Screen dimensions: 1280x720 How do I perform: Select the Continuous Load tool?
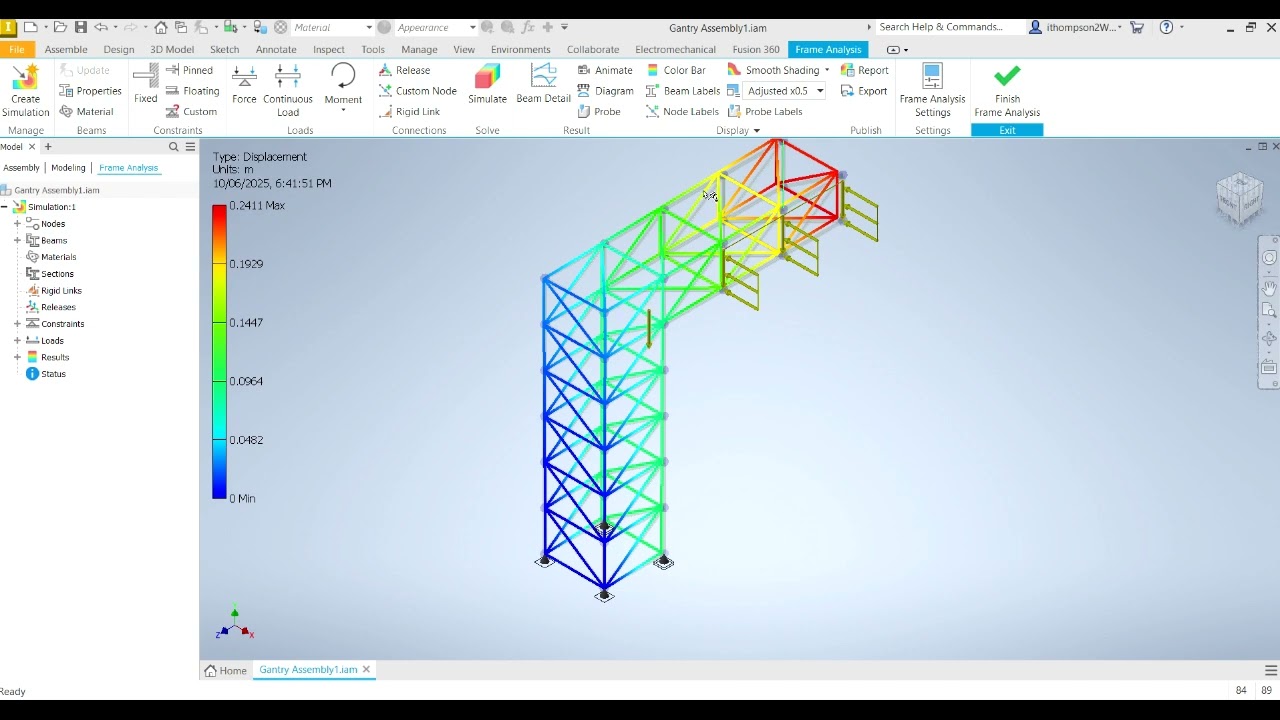(x=288, y=91)
